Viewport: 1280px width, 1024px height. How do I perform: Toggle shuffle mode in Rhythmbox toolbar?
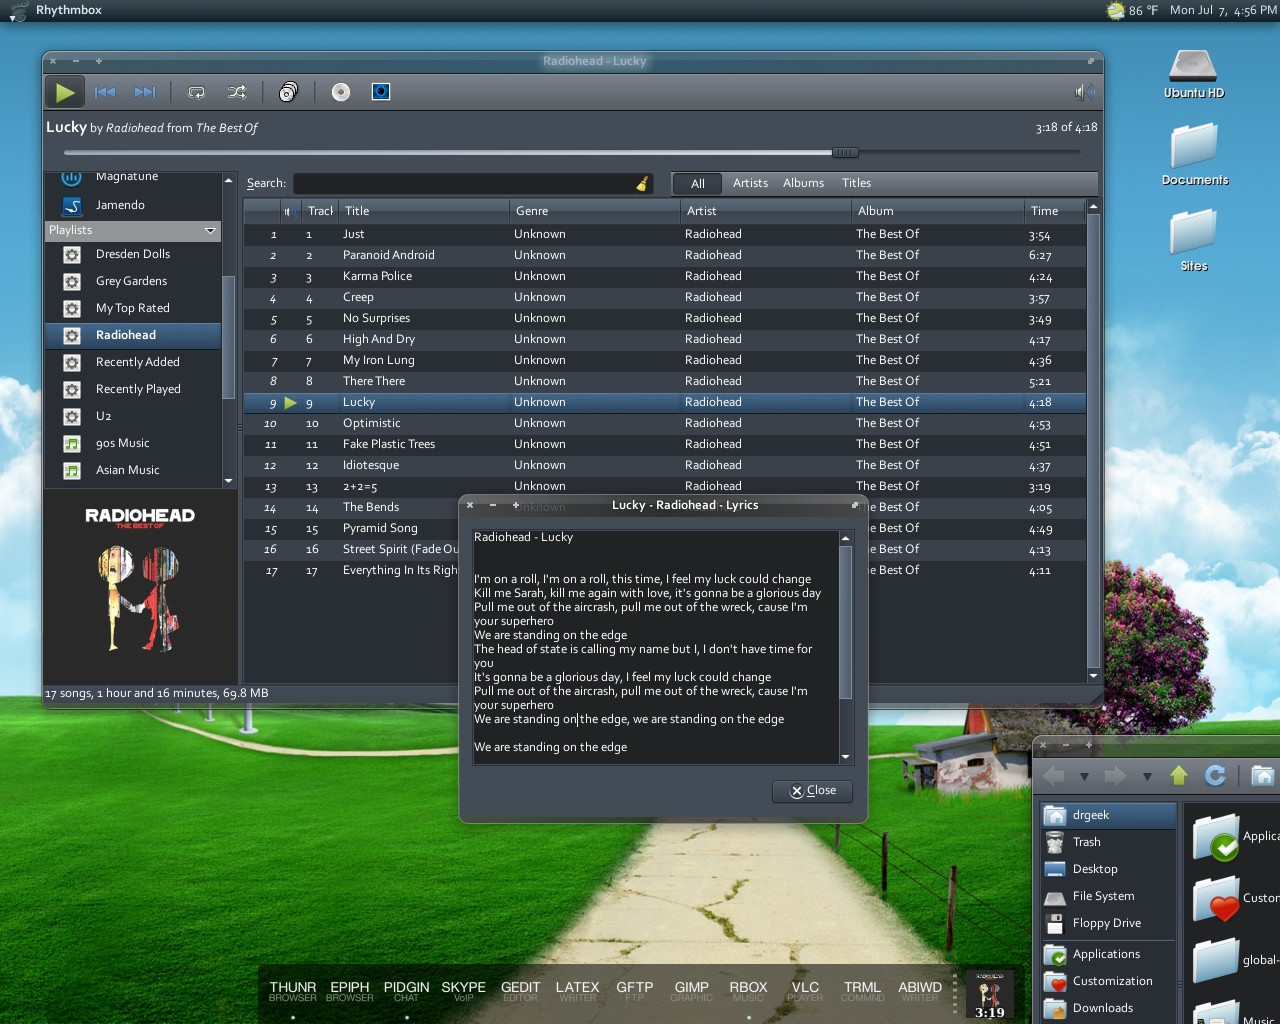237,92
